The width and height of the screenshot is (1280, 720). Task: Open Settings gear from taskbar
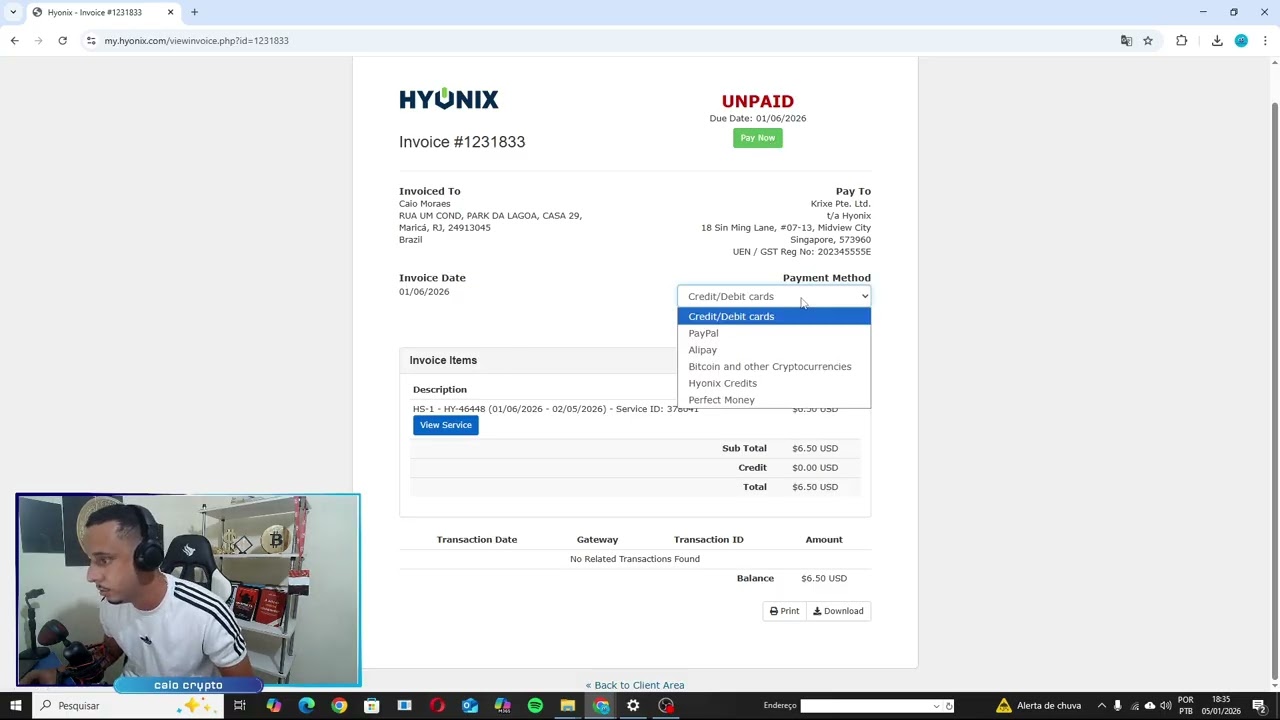[x=633, y=706]
